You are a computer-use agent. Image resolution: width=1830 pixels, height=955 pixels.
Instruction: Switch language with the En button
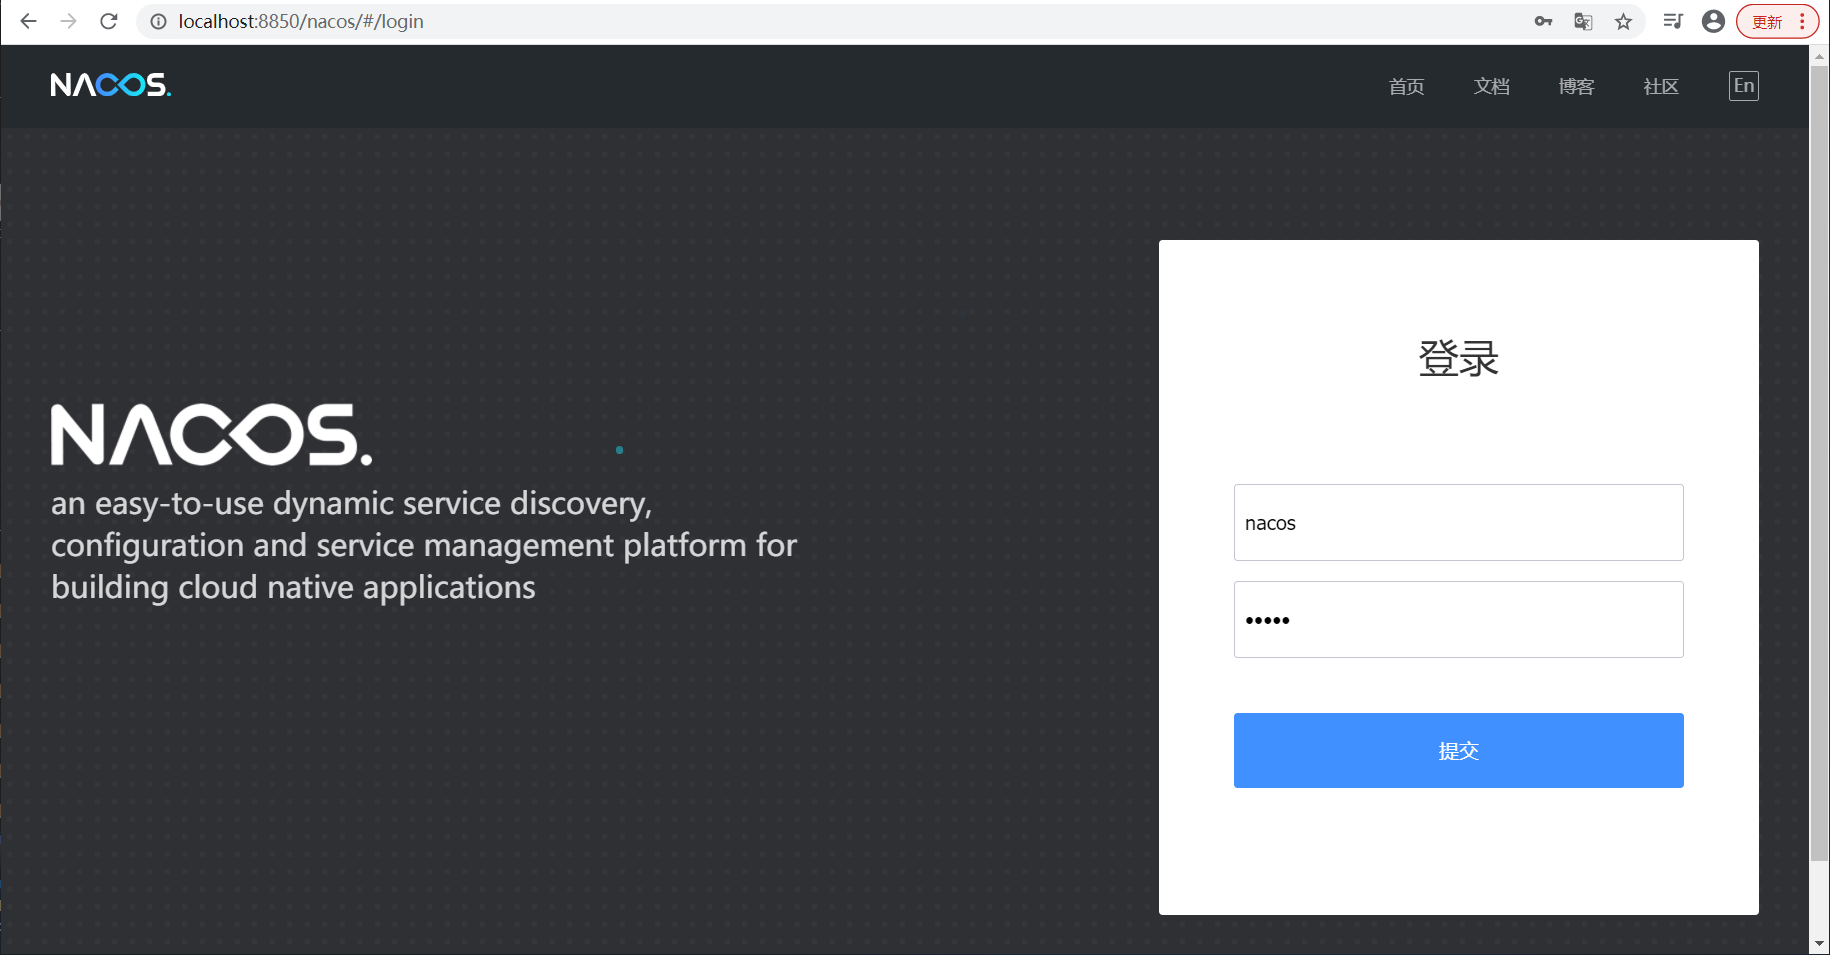(x=1744, y=86)
